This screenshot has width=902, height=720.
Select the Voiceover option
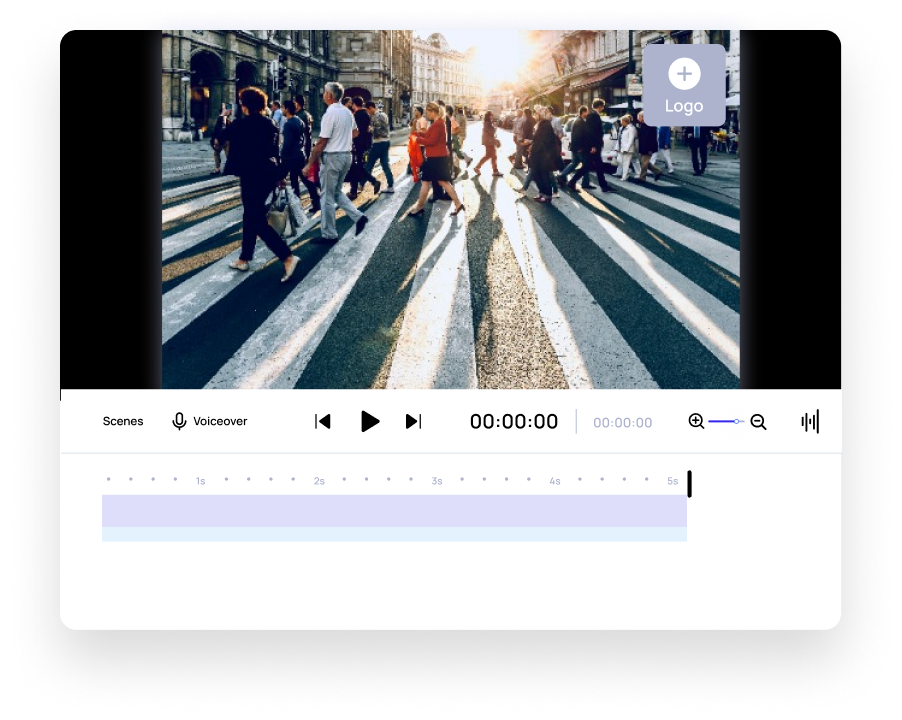click(210, 421)
